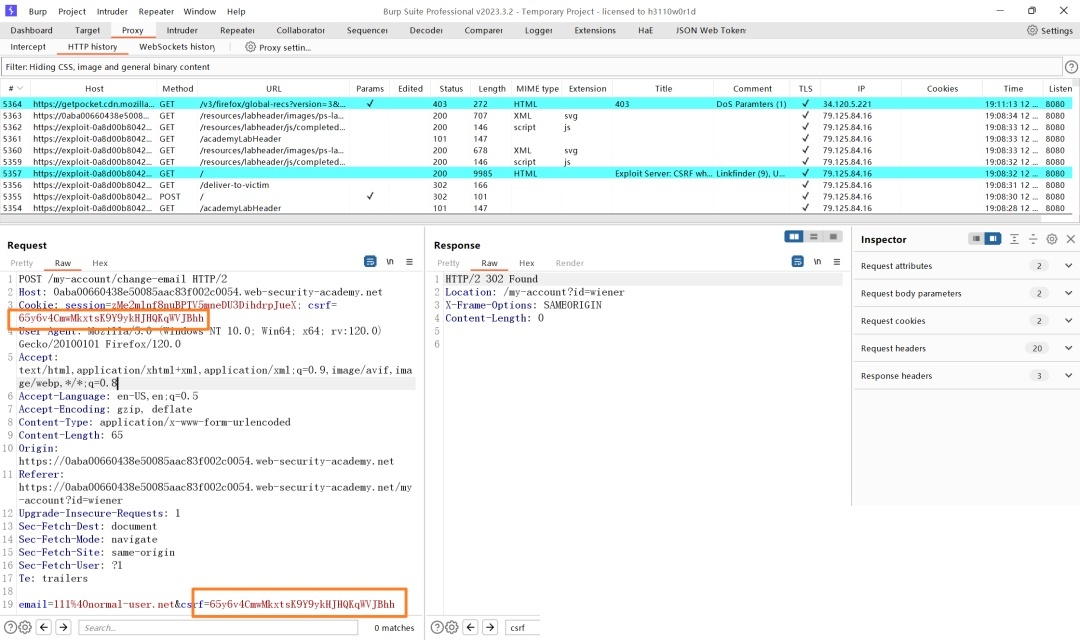The image size is (1080, 640).
Task: Sort history by the # column arrow
Action: (x=20, y=88)
